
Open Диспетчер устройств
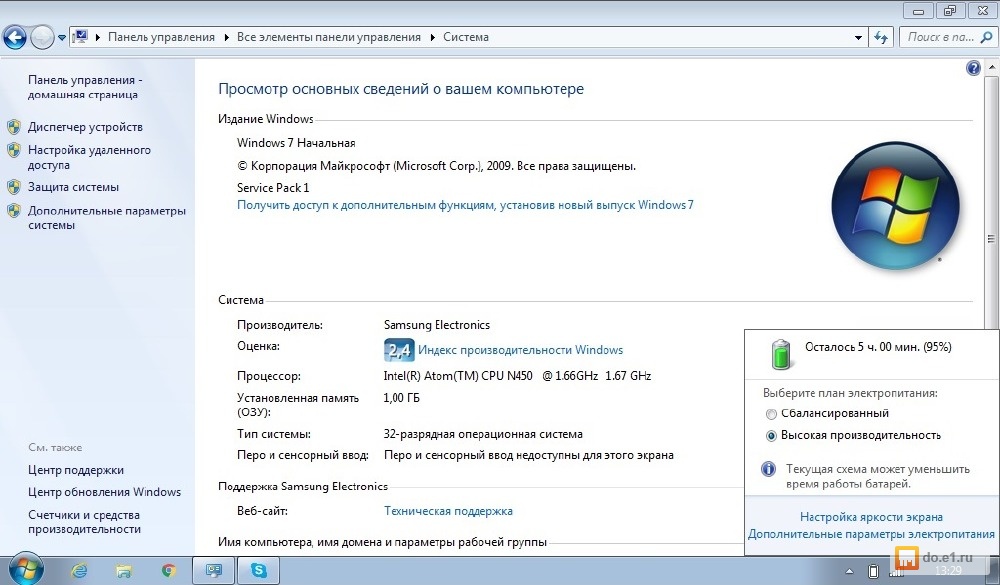point(85,127)
